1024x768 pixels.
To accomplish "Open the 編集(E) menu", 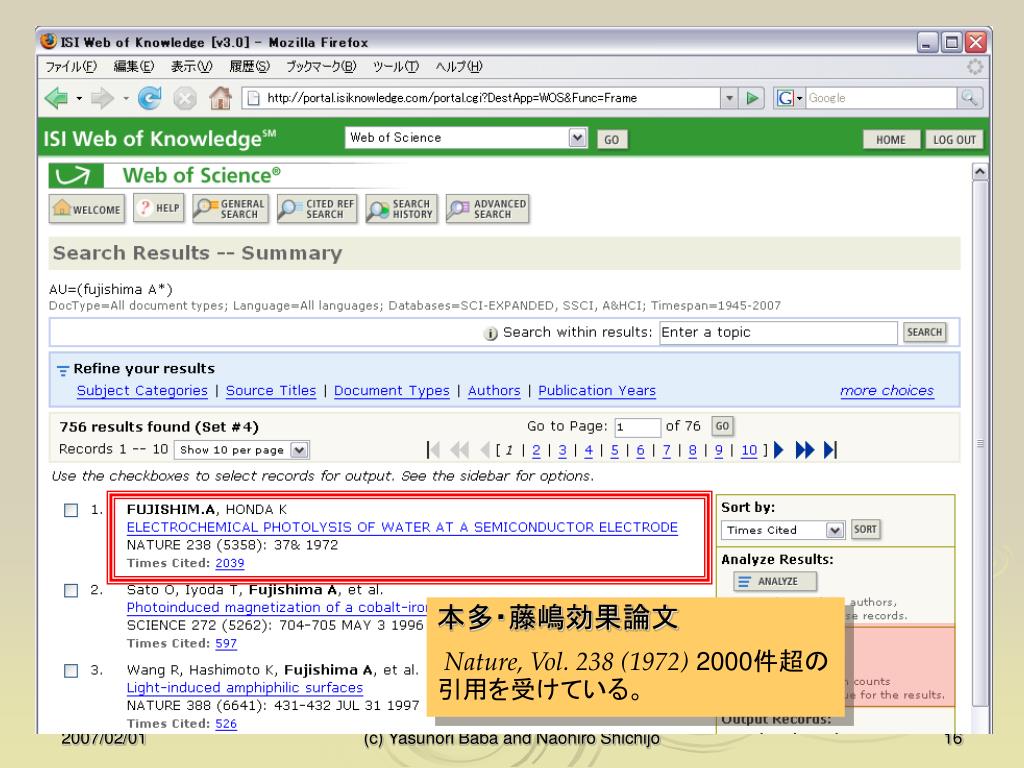I will [x=134, y=67].
